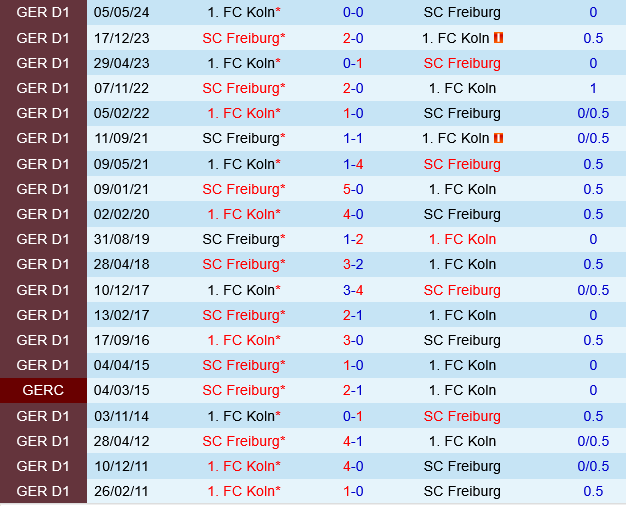Open the 3-4 score from 10/12/17

coord(353,290)
